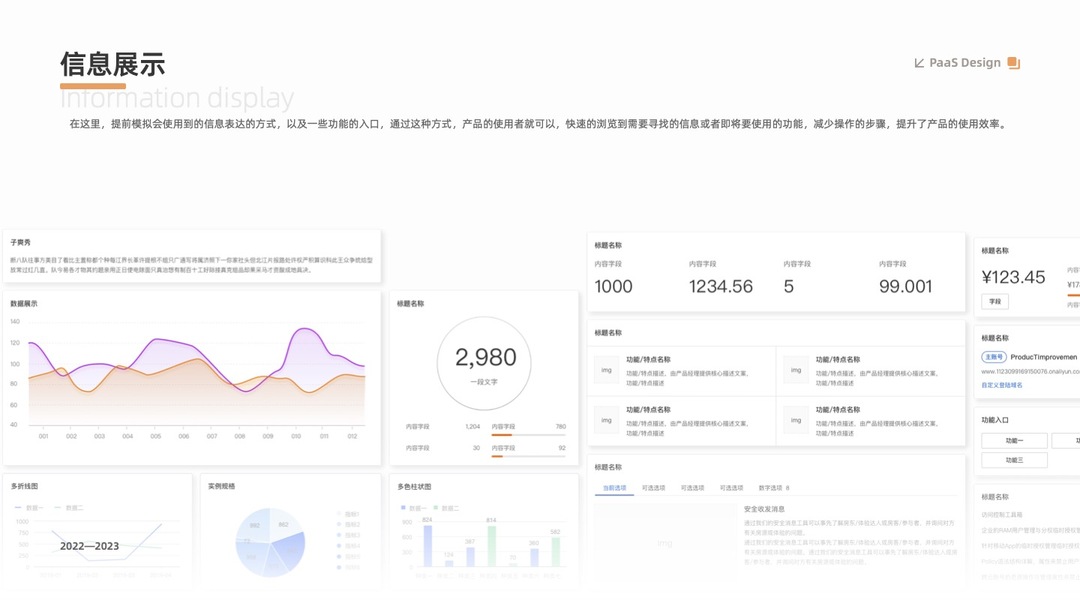The height and width of the screenshot is (600, 1080).
Task: Click the progress bar with value 92
Action: point(528,456)
